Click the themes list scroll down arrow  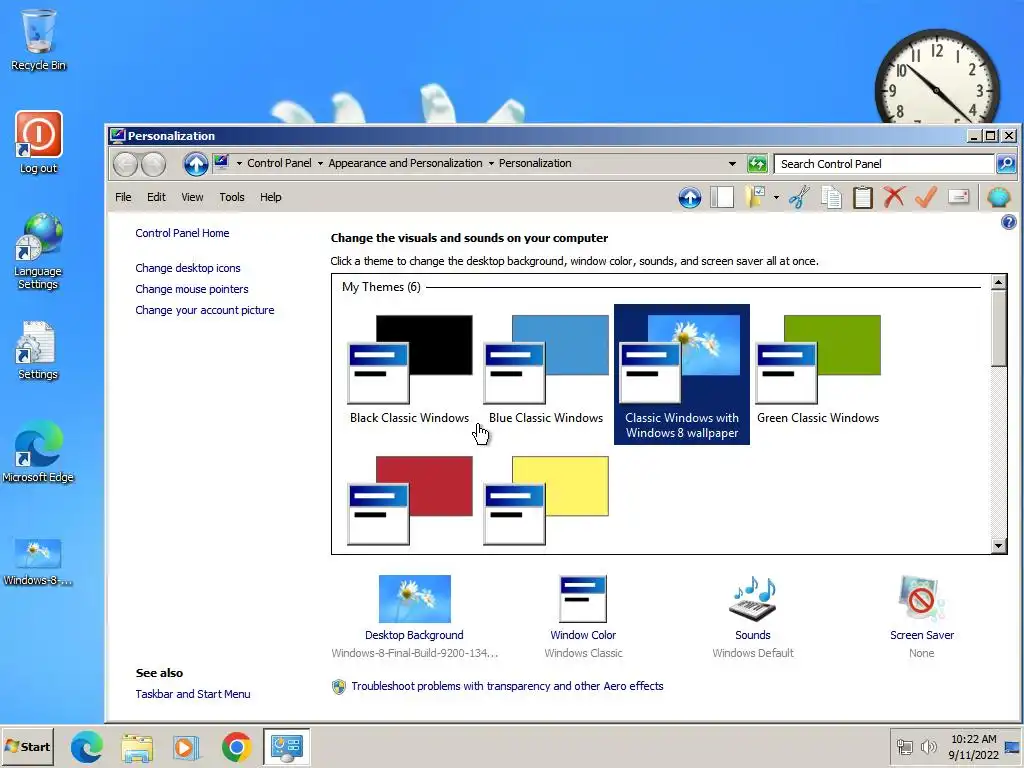999,546
